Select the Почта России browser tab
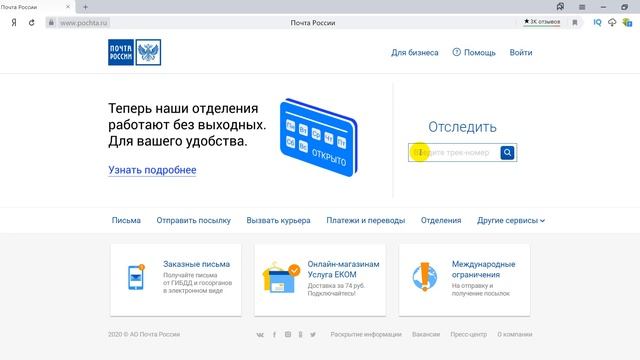Image resolution: width=640 pixels, height=360 pixels. [x=37, y=7]
